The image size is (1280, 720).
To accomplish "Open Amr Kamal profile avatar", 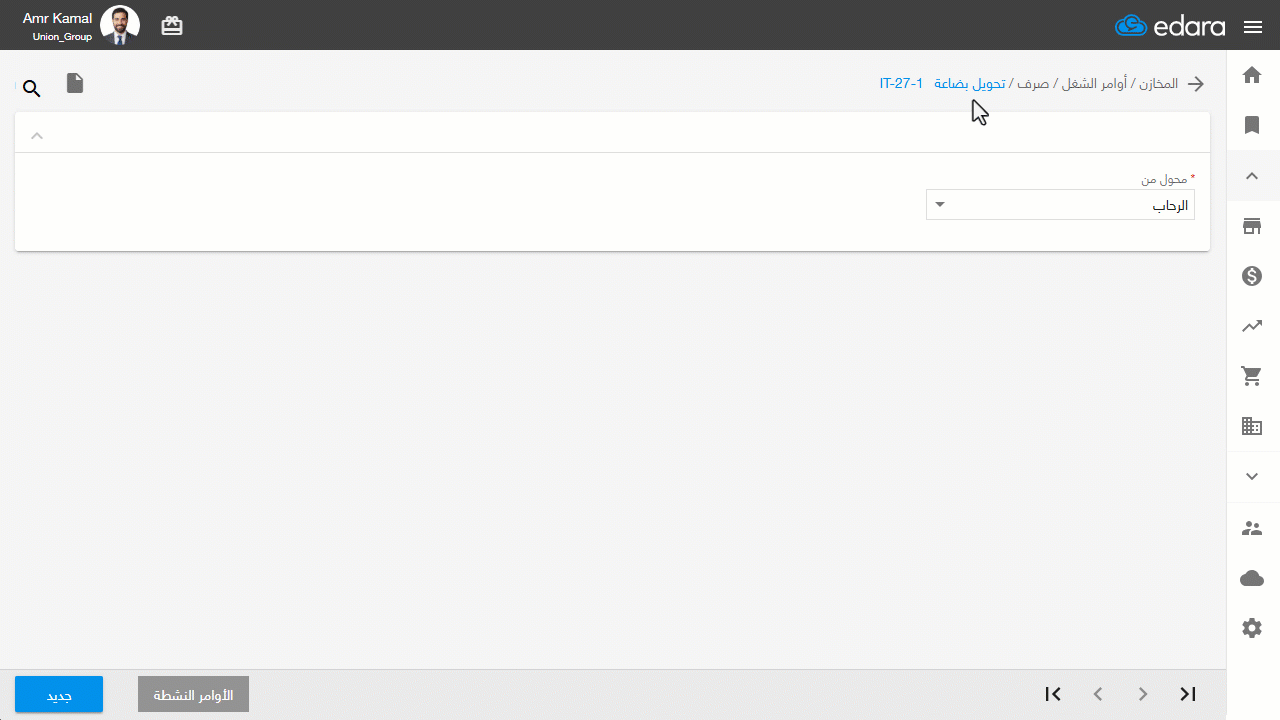I will point(120,25).
